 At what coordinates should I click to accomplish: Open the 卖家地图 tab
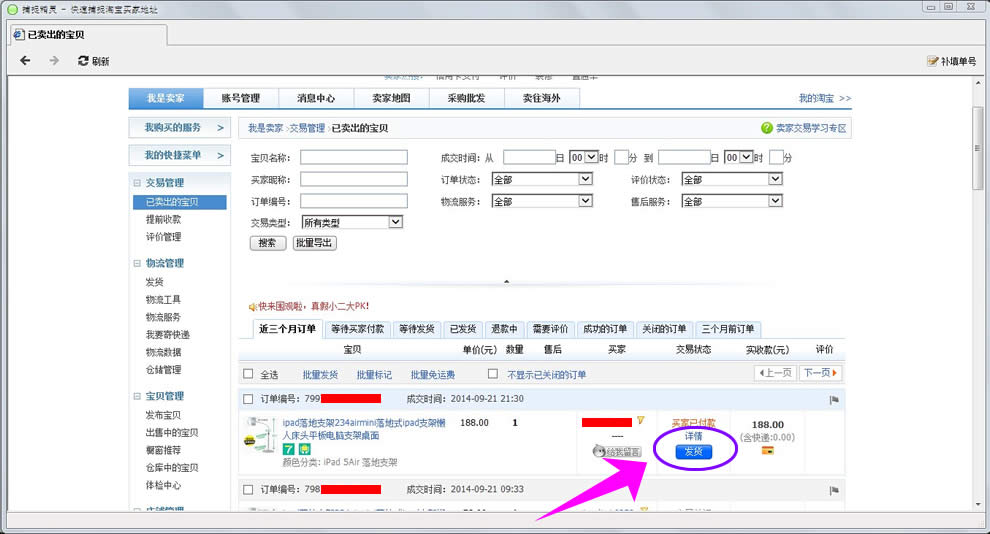click(391, 98)
